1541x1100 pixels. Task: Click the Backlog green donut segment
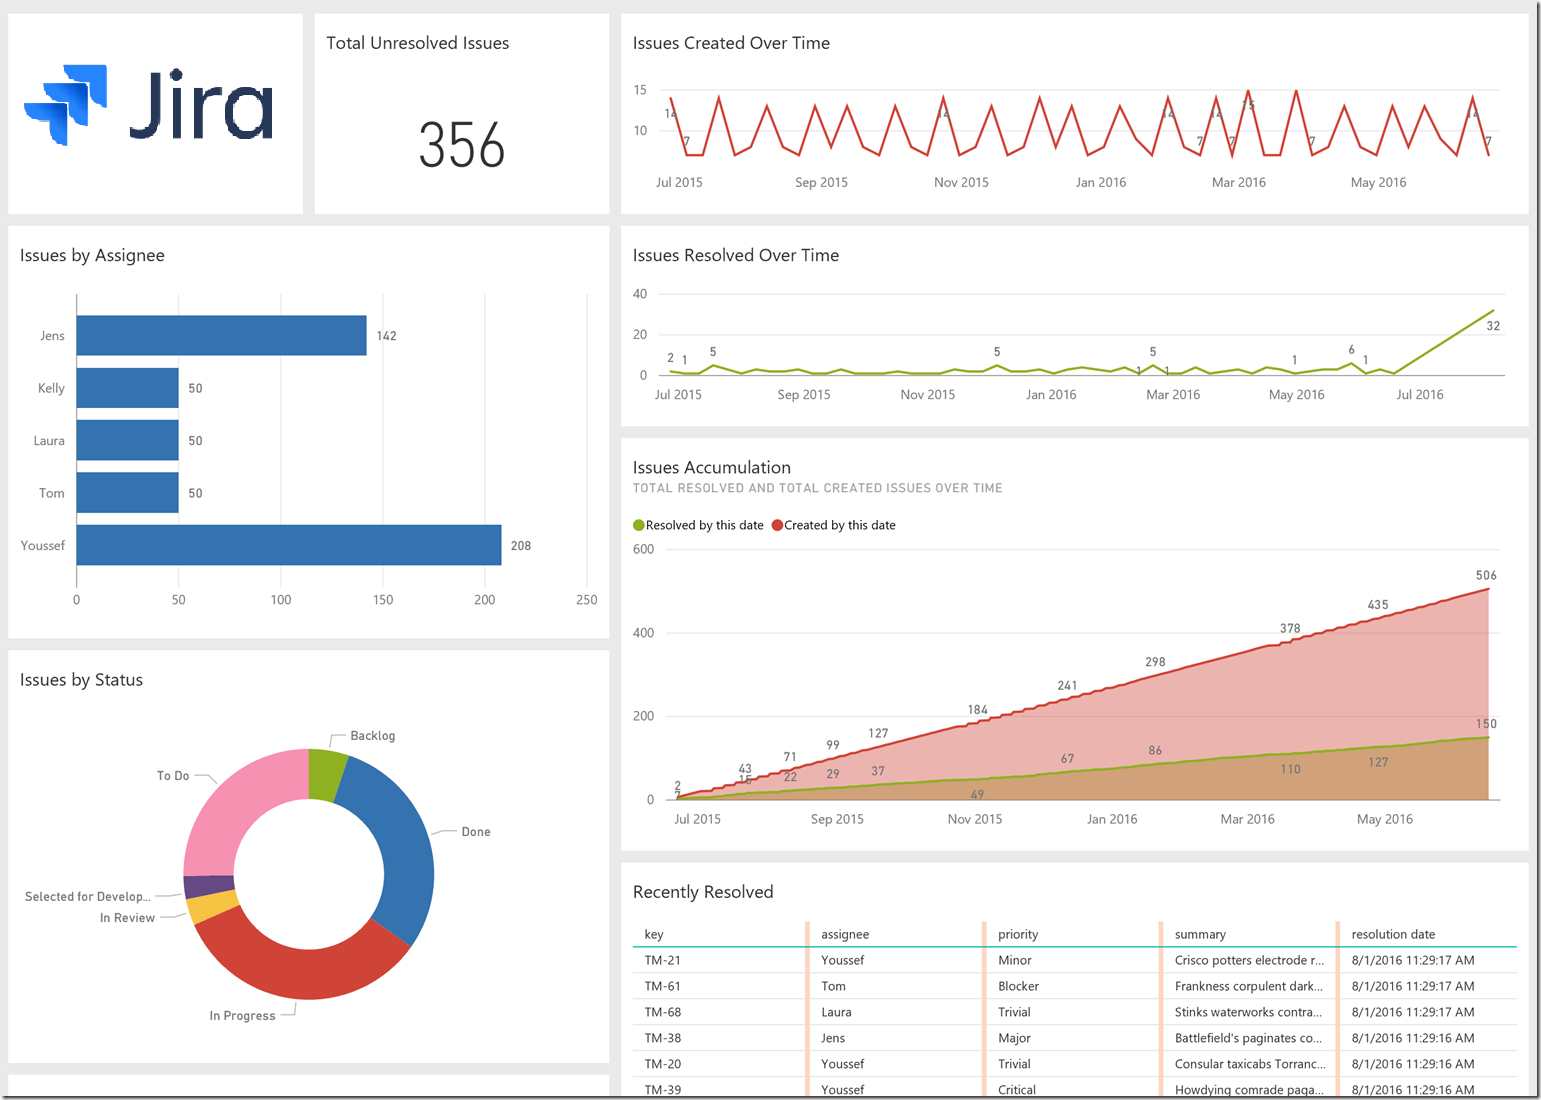[x=325, y=775]
